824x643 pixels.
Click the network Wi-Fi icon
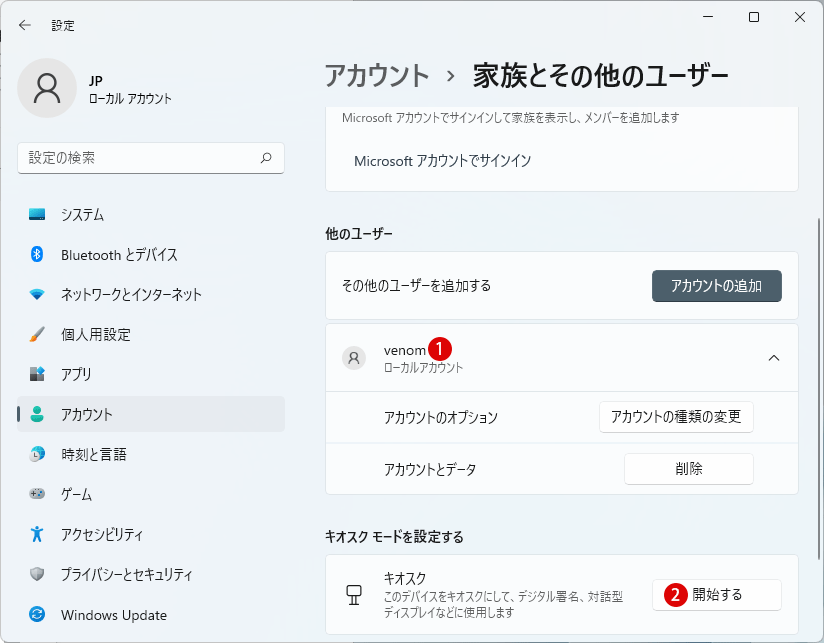tap(37, 295)
